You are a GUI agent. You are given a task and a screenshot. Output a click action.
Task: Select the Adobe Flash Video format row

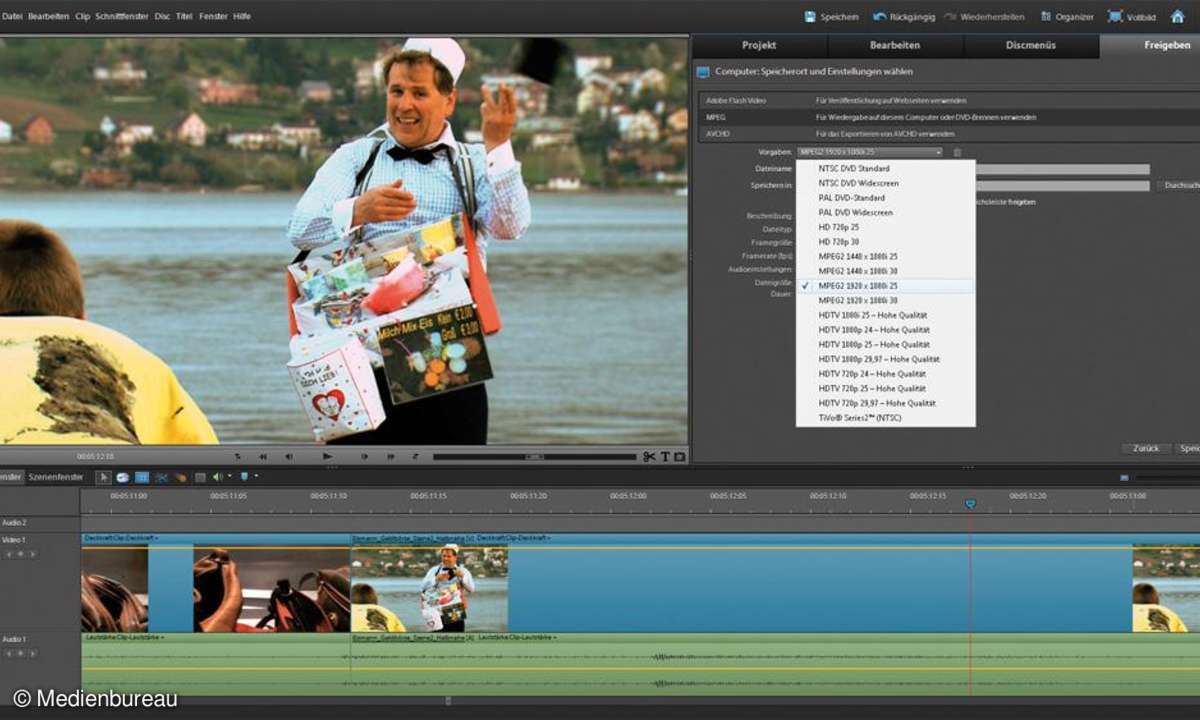(948, 102)
